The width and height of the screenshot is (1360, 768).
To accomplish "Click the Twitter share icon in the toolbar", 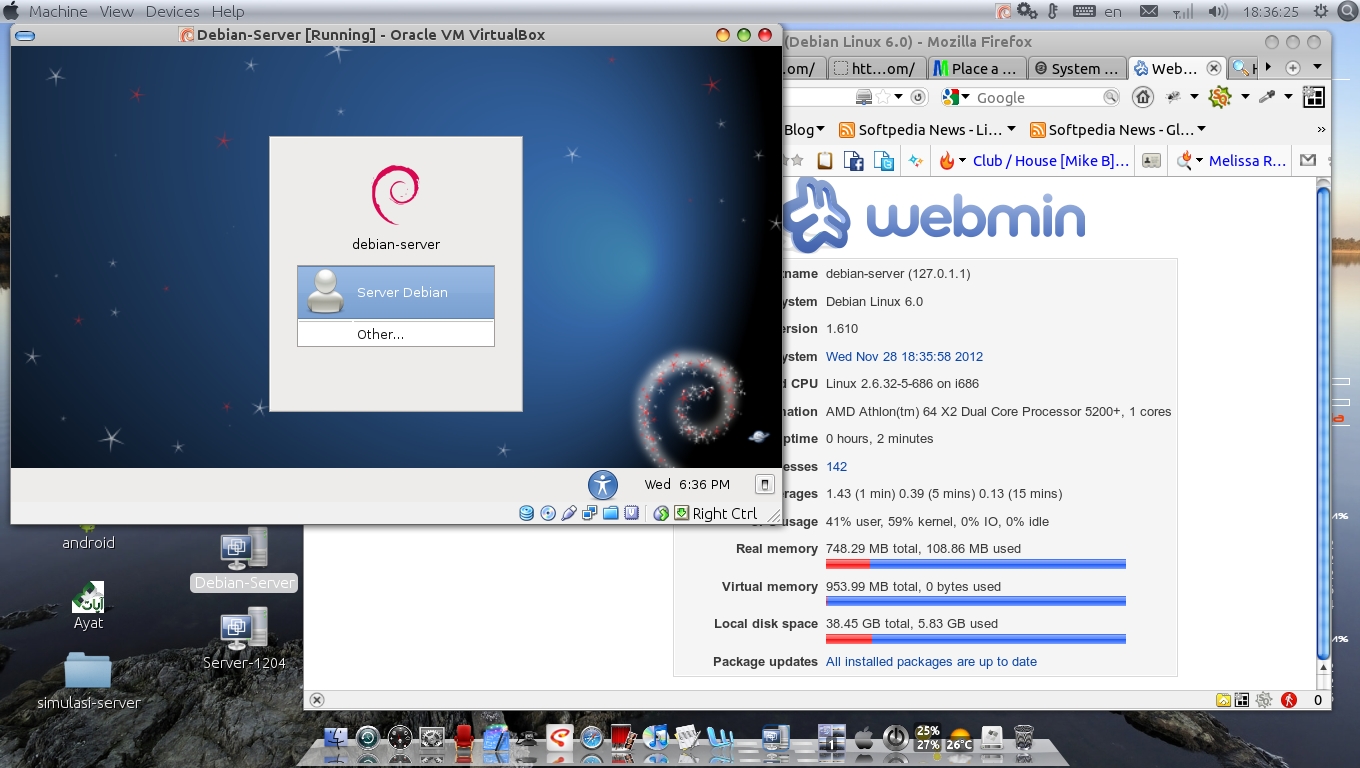I will [884, 160].
